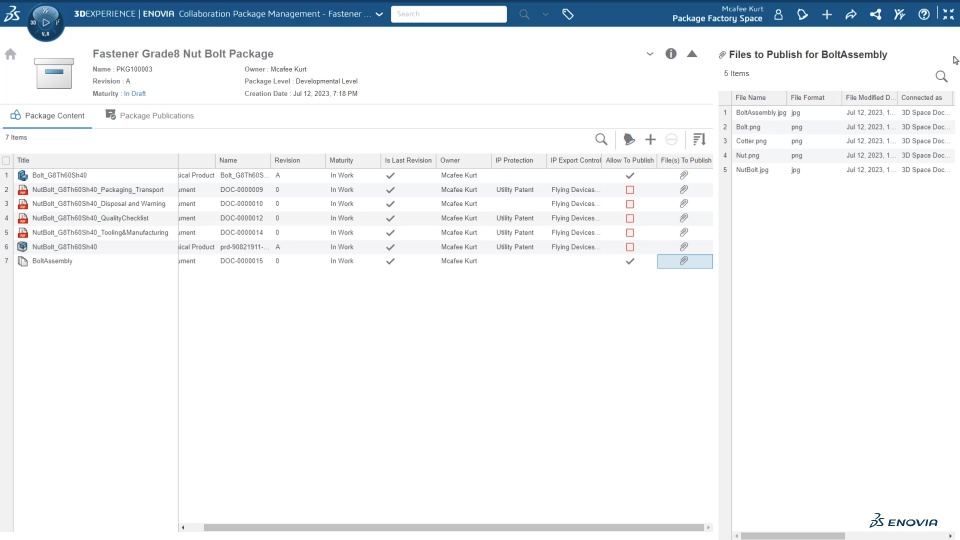Open the user profile icon

click(778, 14)
